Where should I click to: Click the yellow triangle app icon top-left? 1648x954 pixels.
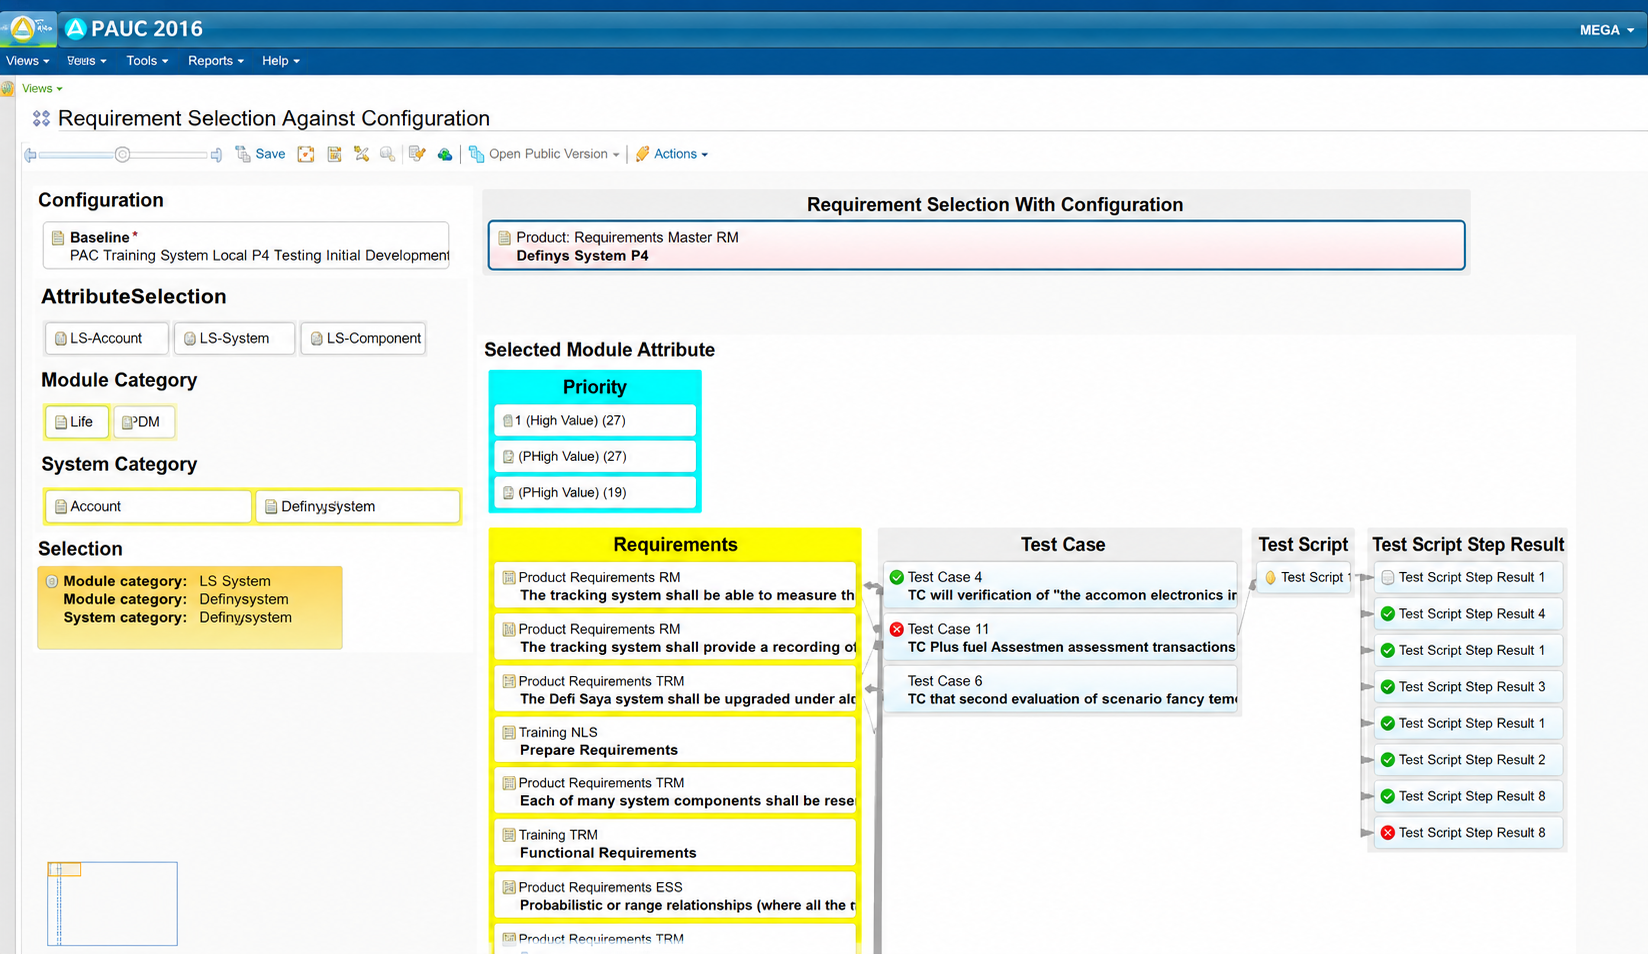click(22, 29)
